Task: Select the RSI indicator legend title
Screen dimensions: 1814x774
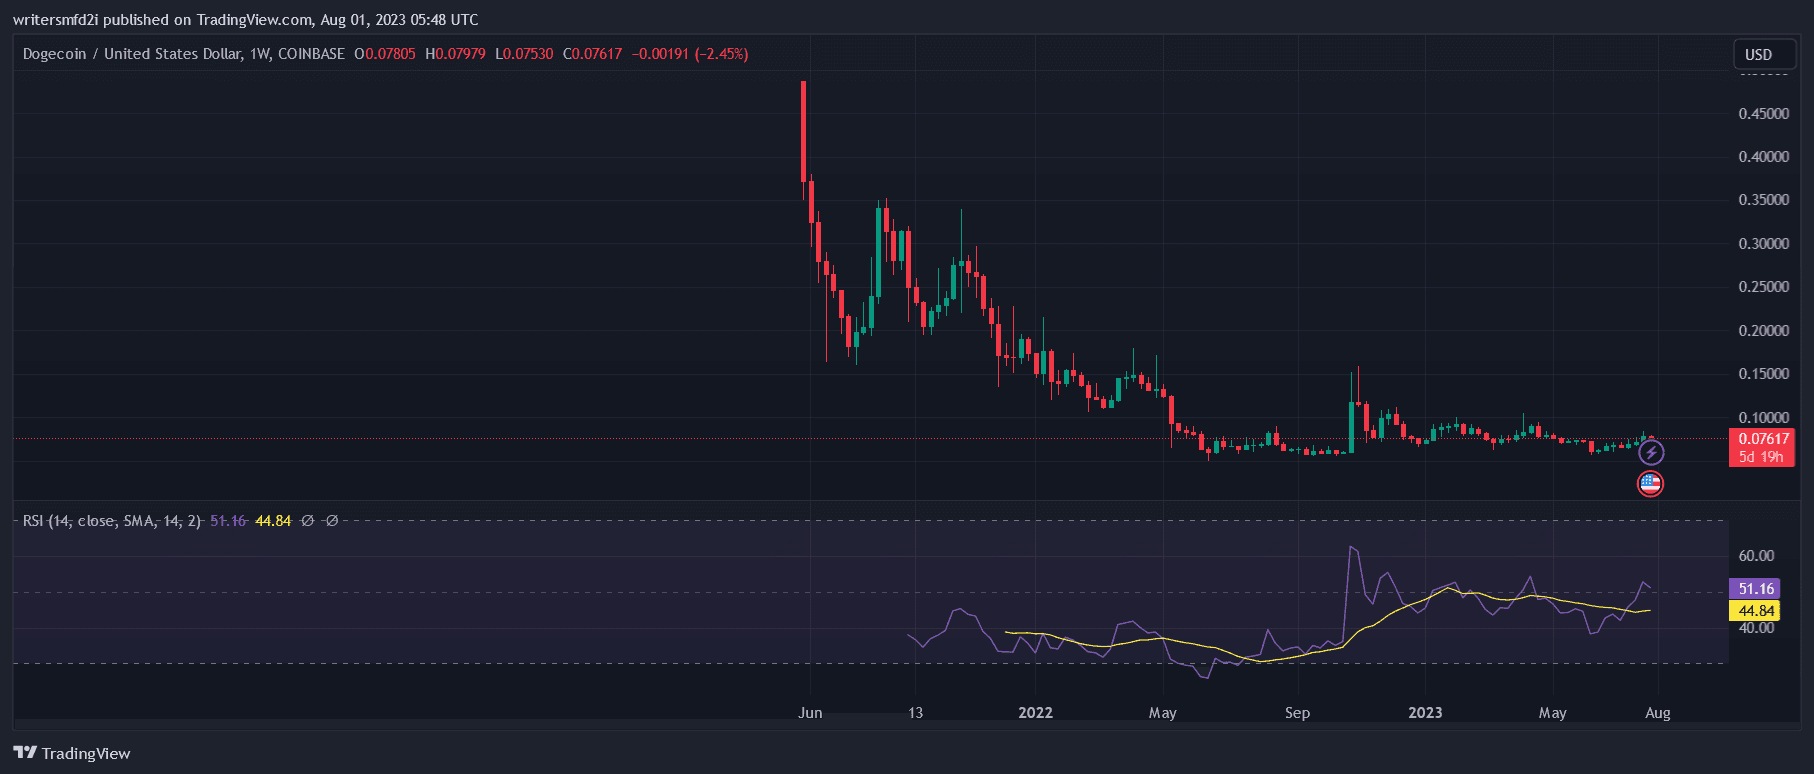Action: [x=112, y=521]
